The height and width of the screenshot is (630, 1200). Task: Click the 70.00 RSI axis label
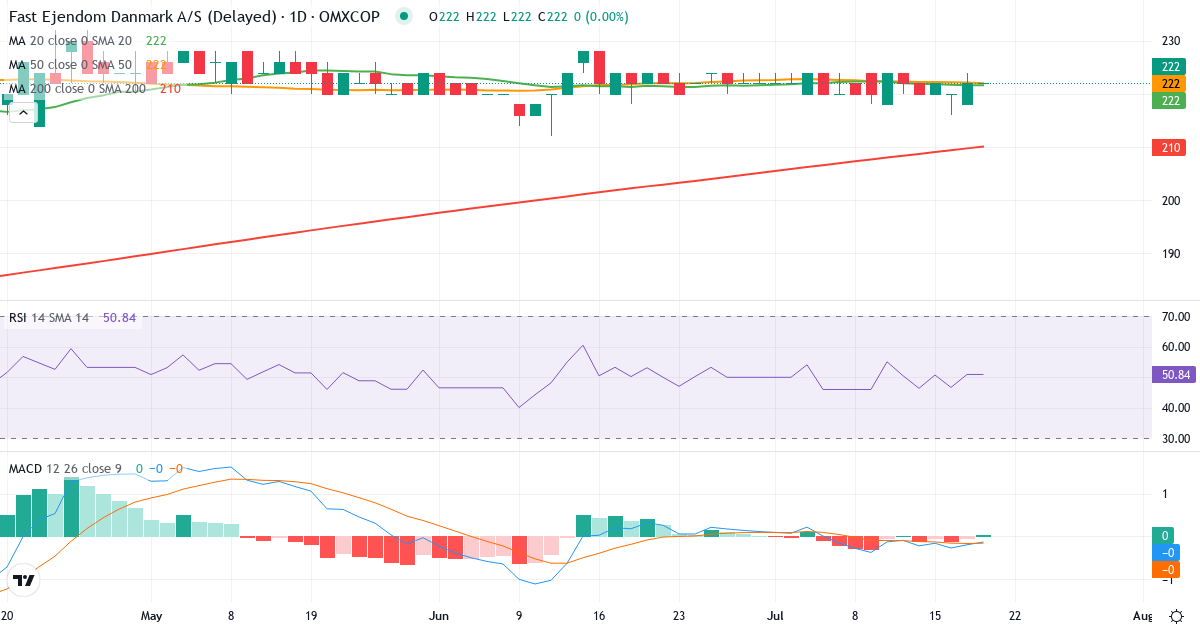point(1177,317)
